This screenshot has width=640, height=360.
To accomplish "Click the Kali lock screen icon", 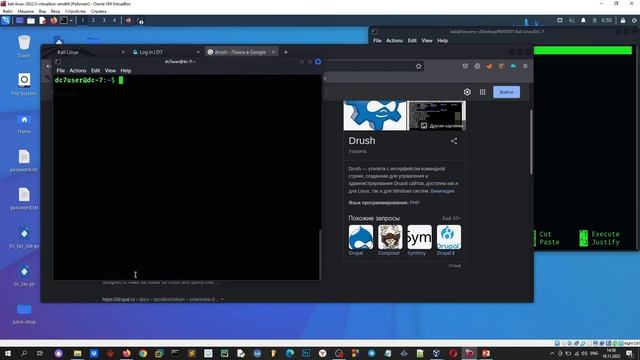I will (623, 20).
